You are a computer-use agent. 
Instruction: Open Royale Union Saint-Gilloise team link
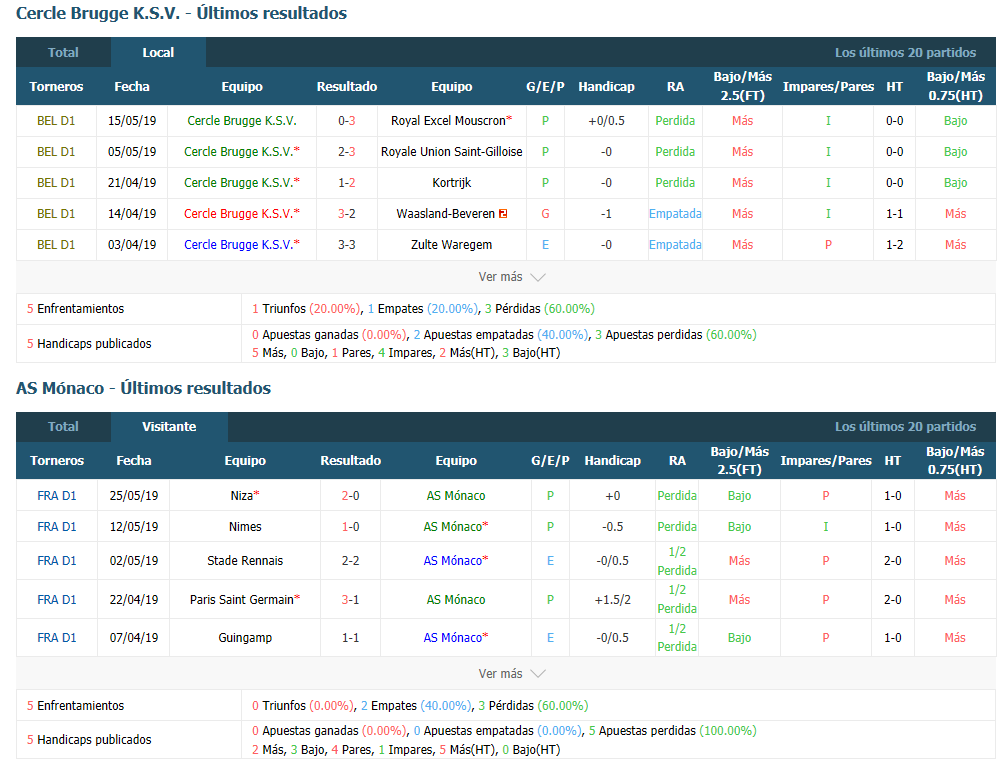tap(451, 152)
